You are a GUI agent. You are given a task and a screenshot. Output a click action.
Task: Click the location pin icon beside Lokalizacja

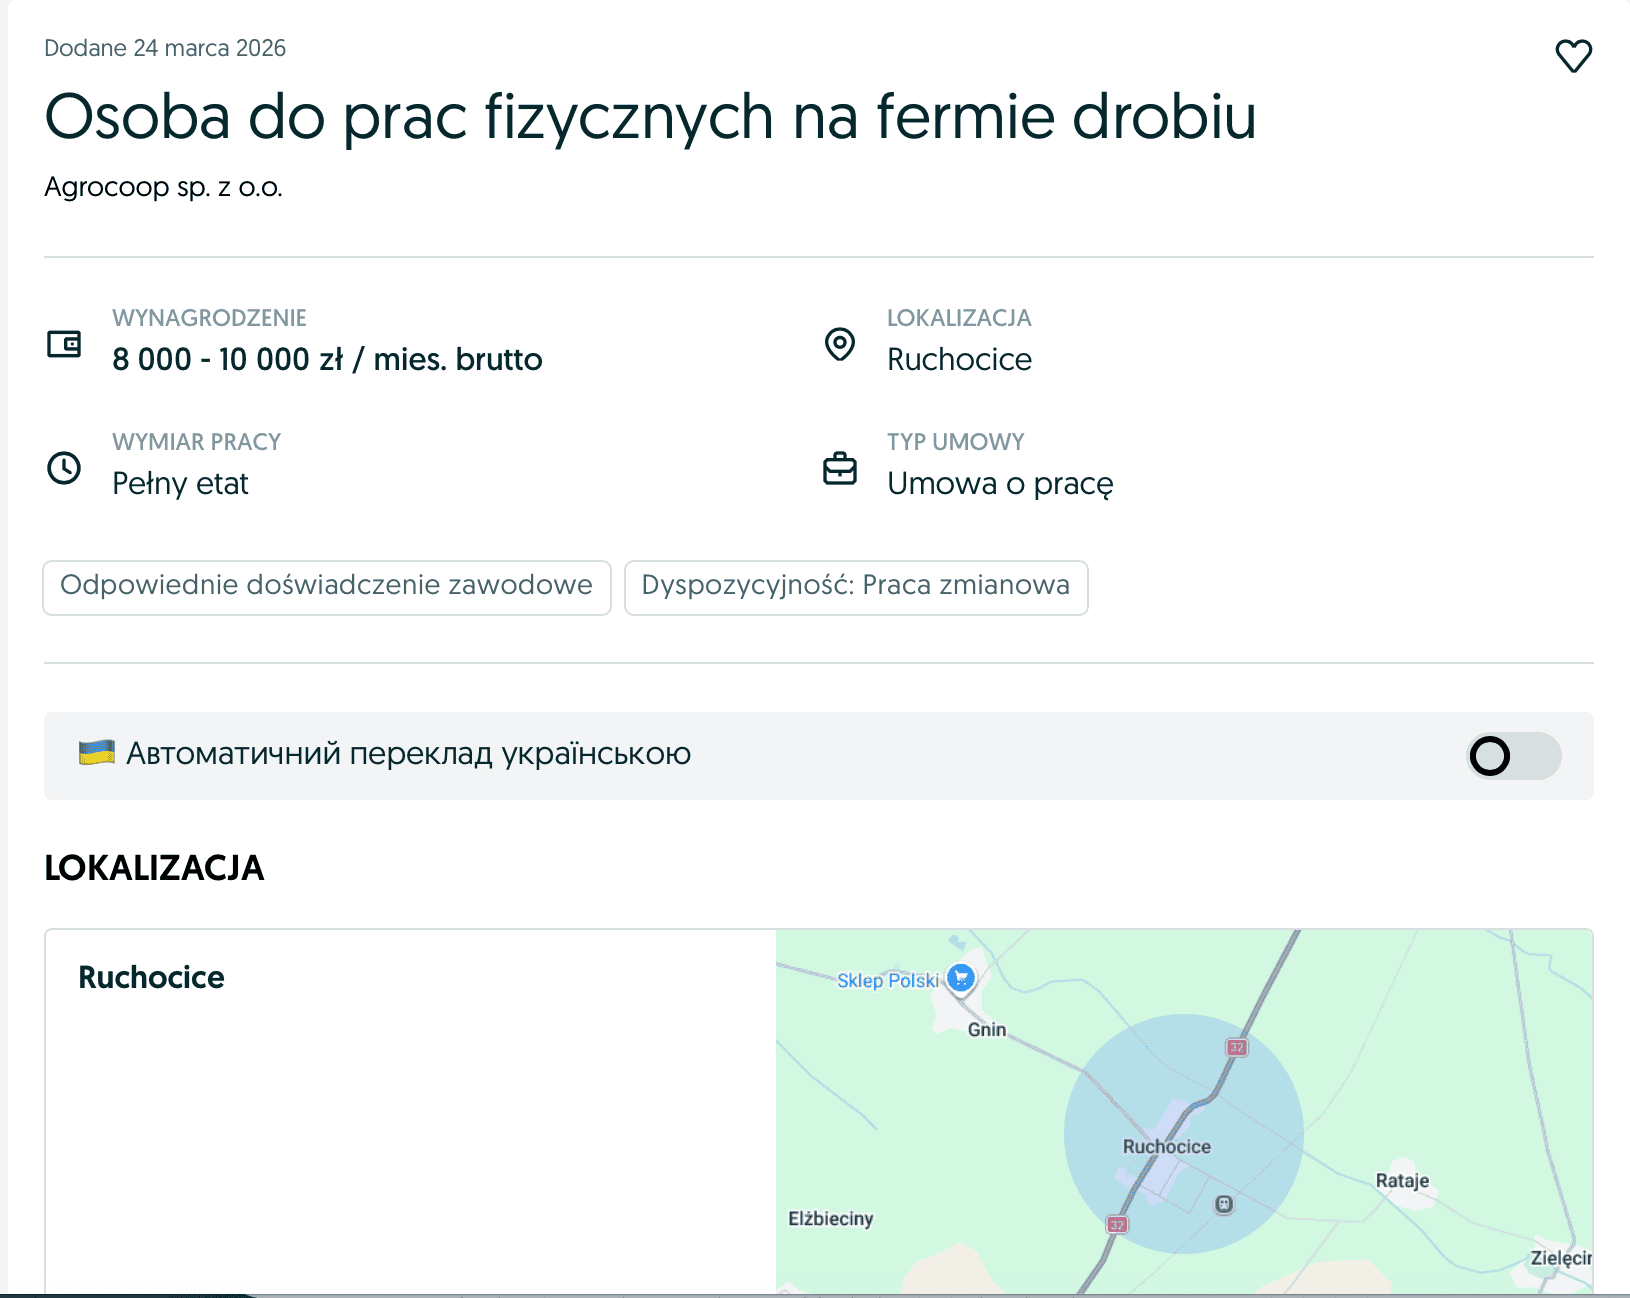pos(840,346)
